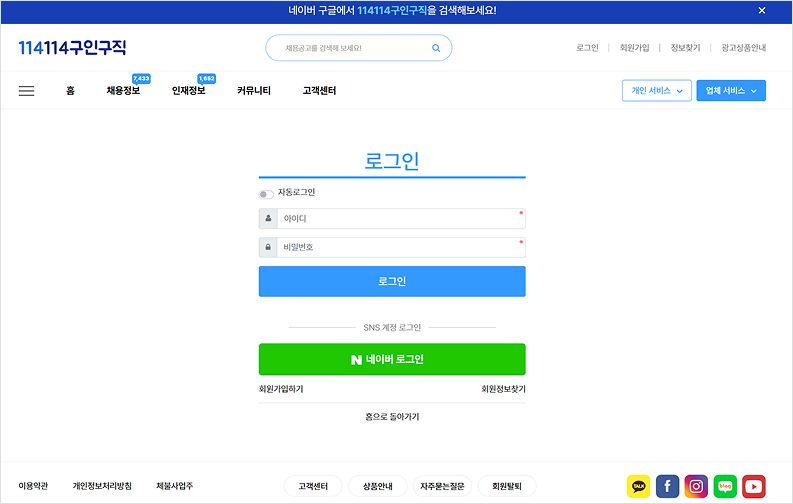This screenshot has width=793, height=504.
Task: Toggle the 자동로그인 switch
Action: (266, 195)
